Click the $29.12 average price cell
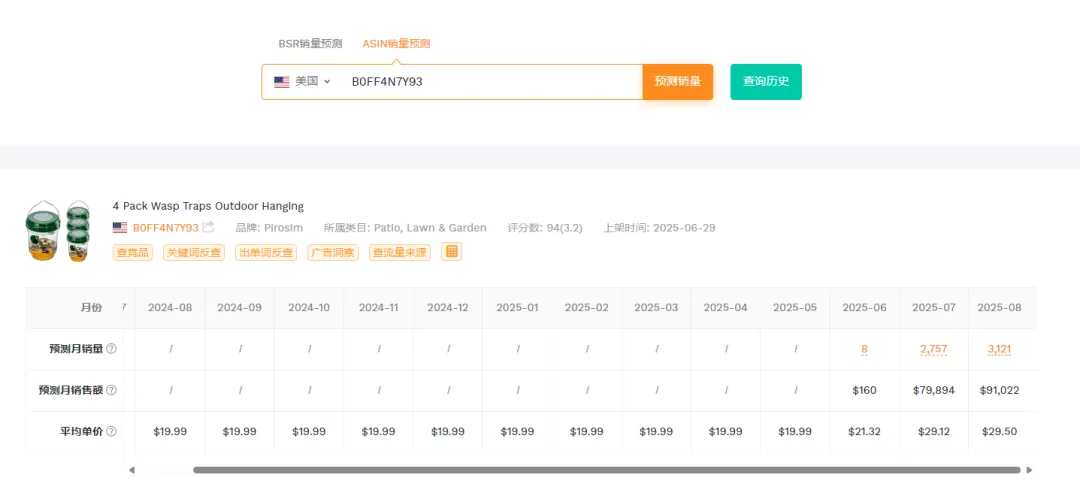 point(934,431)
